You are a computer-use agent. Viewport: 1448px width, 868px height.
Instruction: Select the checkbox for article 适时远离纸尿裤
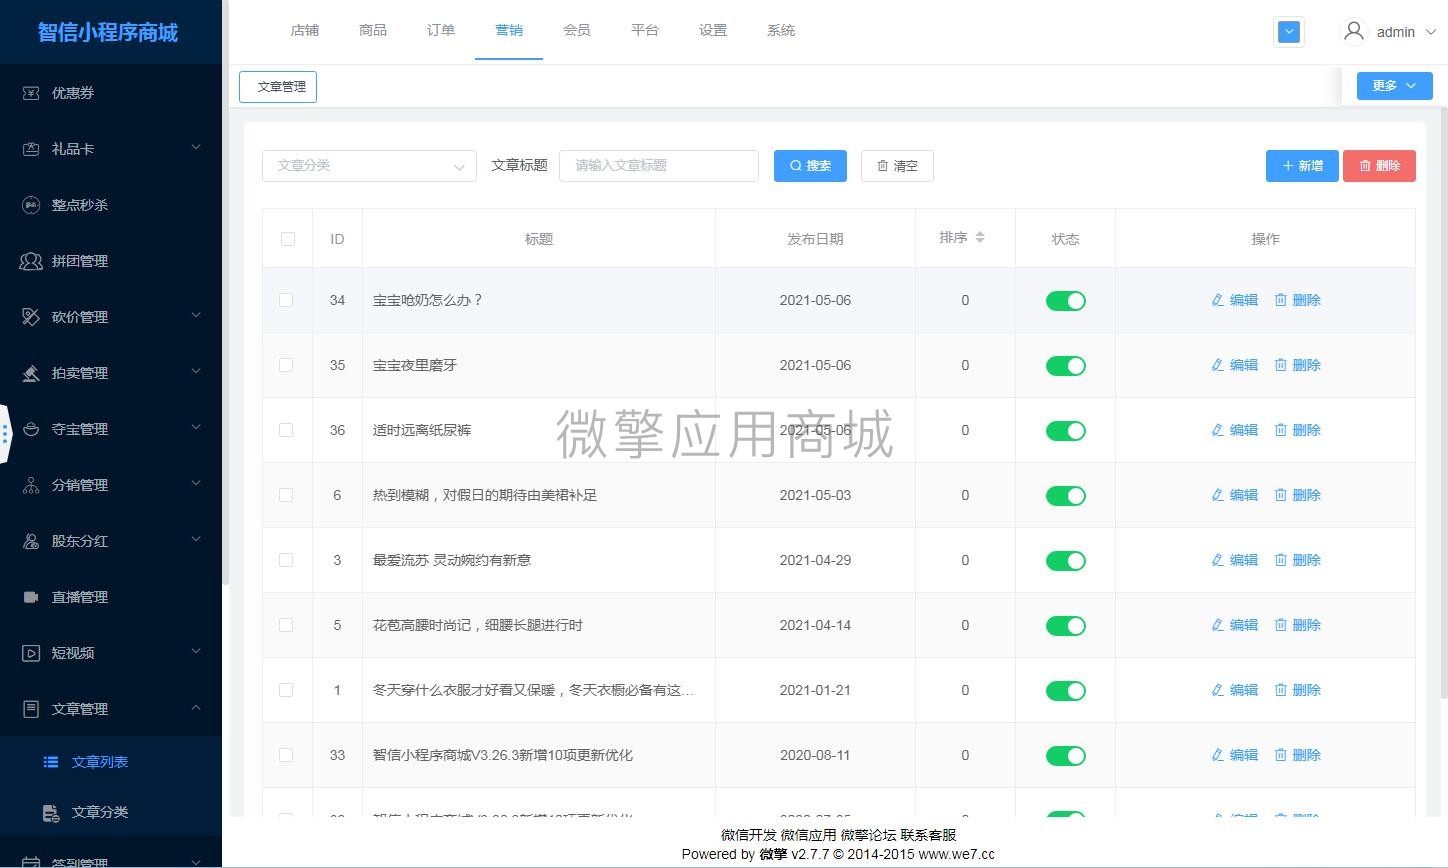286,430
